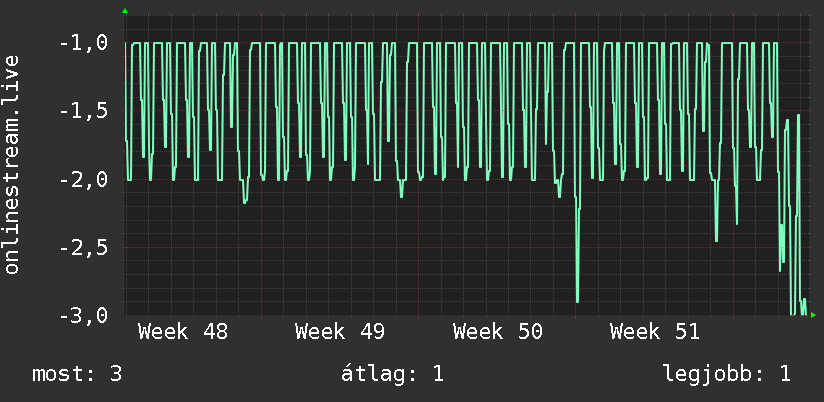Click the dip near -2.2 after Week 48
Image resolution: width=824 pixels, height=402 pixels.
[245, 201]
